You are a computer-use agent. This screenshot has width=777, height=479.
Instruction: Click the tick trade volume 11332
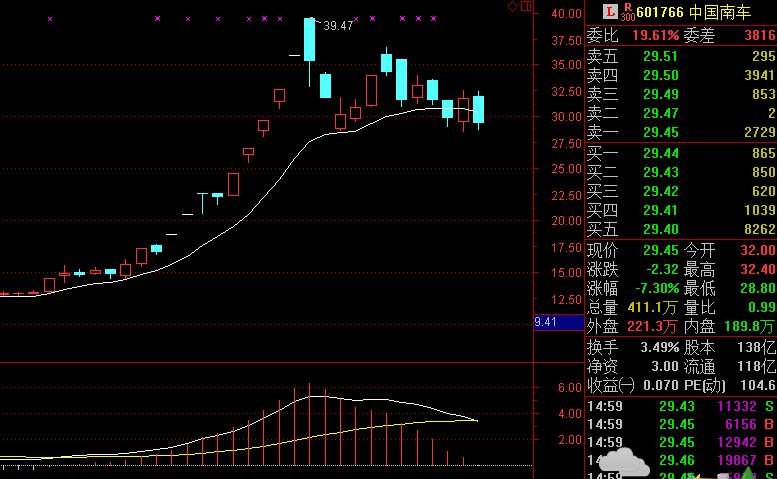[737, 406]
